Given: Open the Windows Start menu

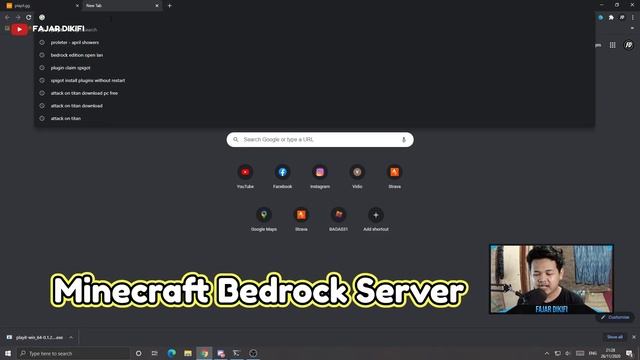Looking at the screenshot, I should click(x=8, y=353).
